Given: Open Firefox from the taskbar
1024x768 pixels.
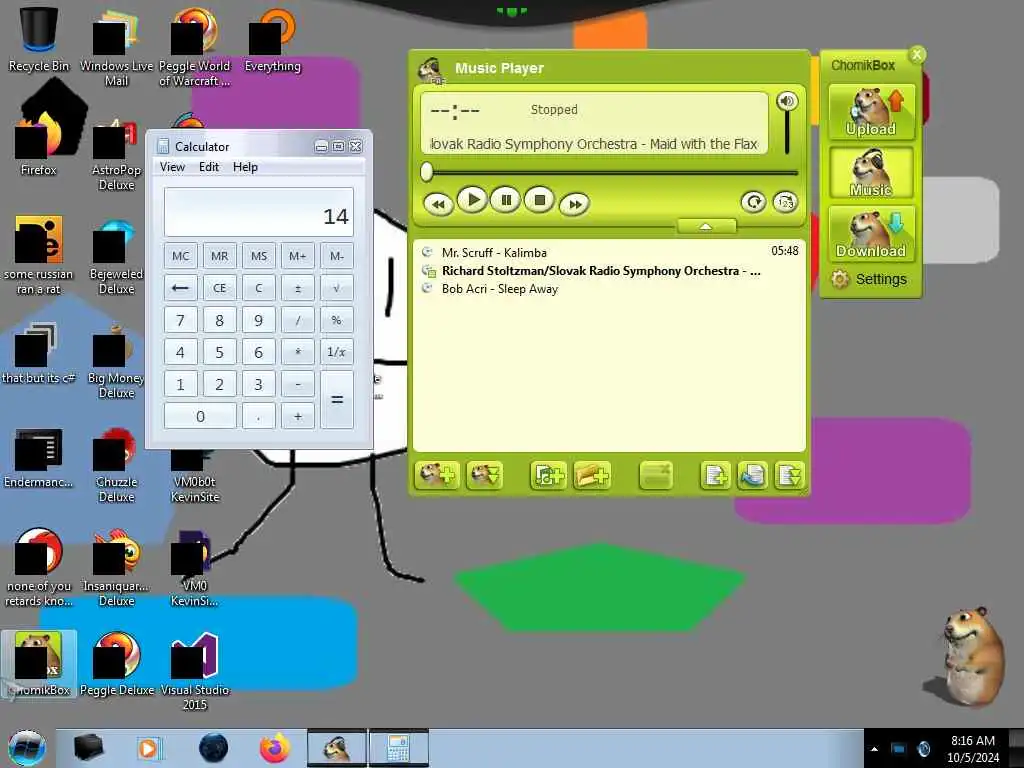Looking at the screenshot, I should point(275,748).
